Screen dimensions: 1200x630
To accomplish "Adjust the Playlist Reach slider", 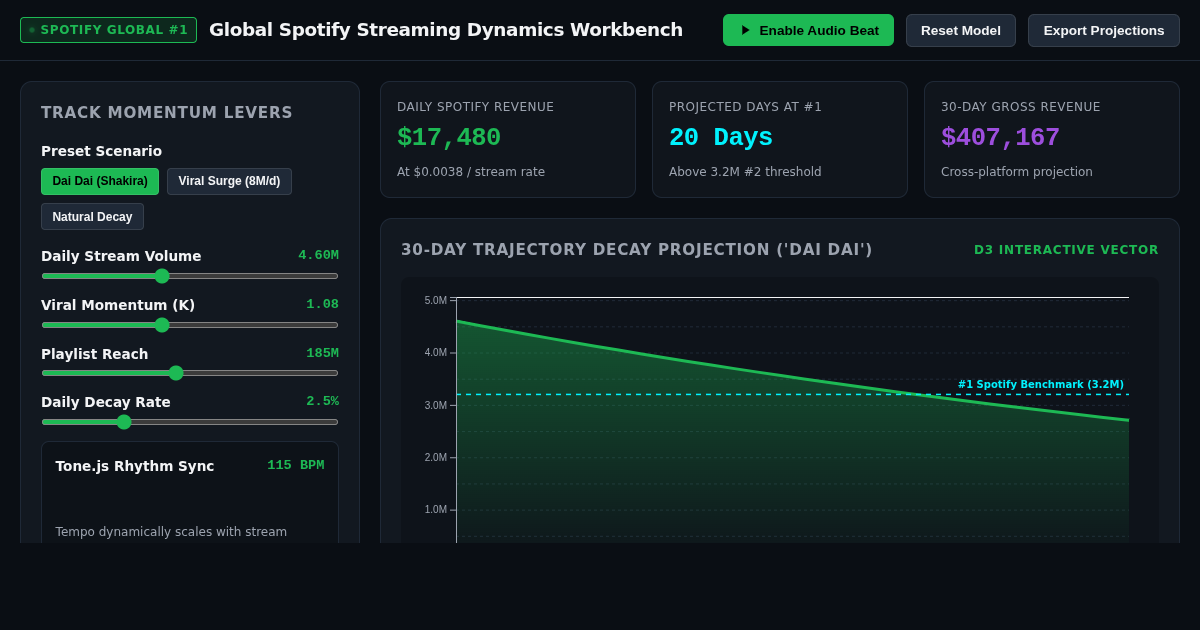I will 190,373.
